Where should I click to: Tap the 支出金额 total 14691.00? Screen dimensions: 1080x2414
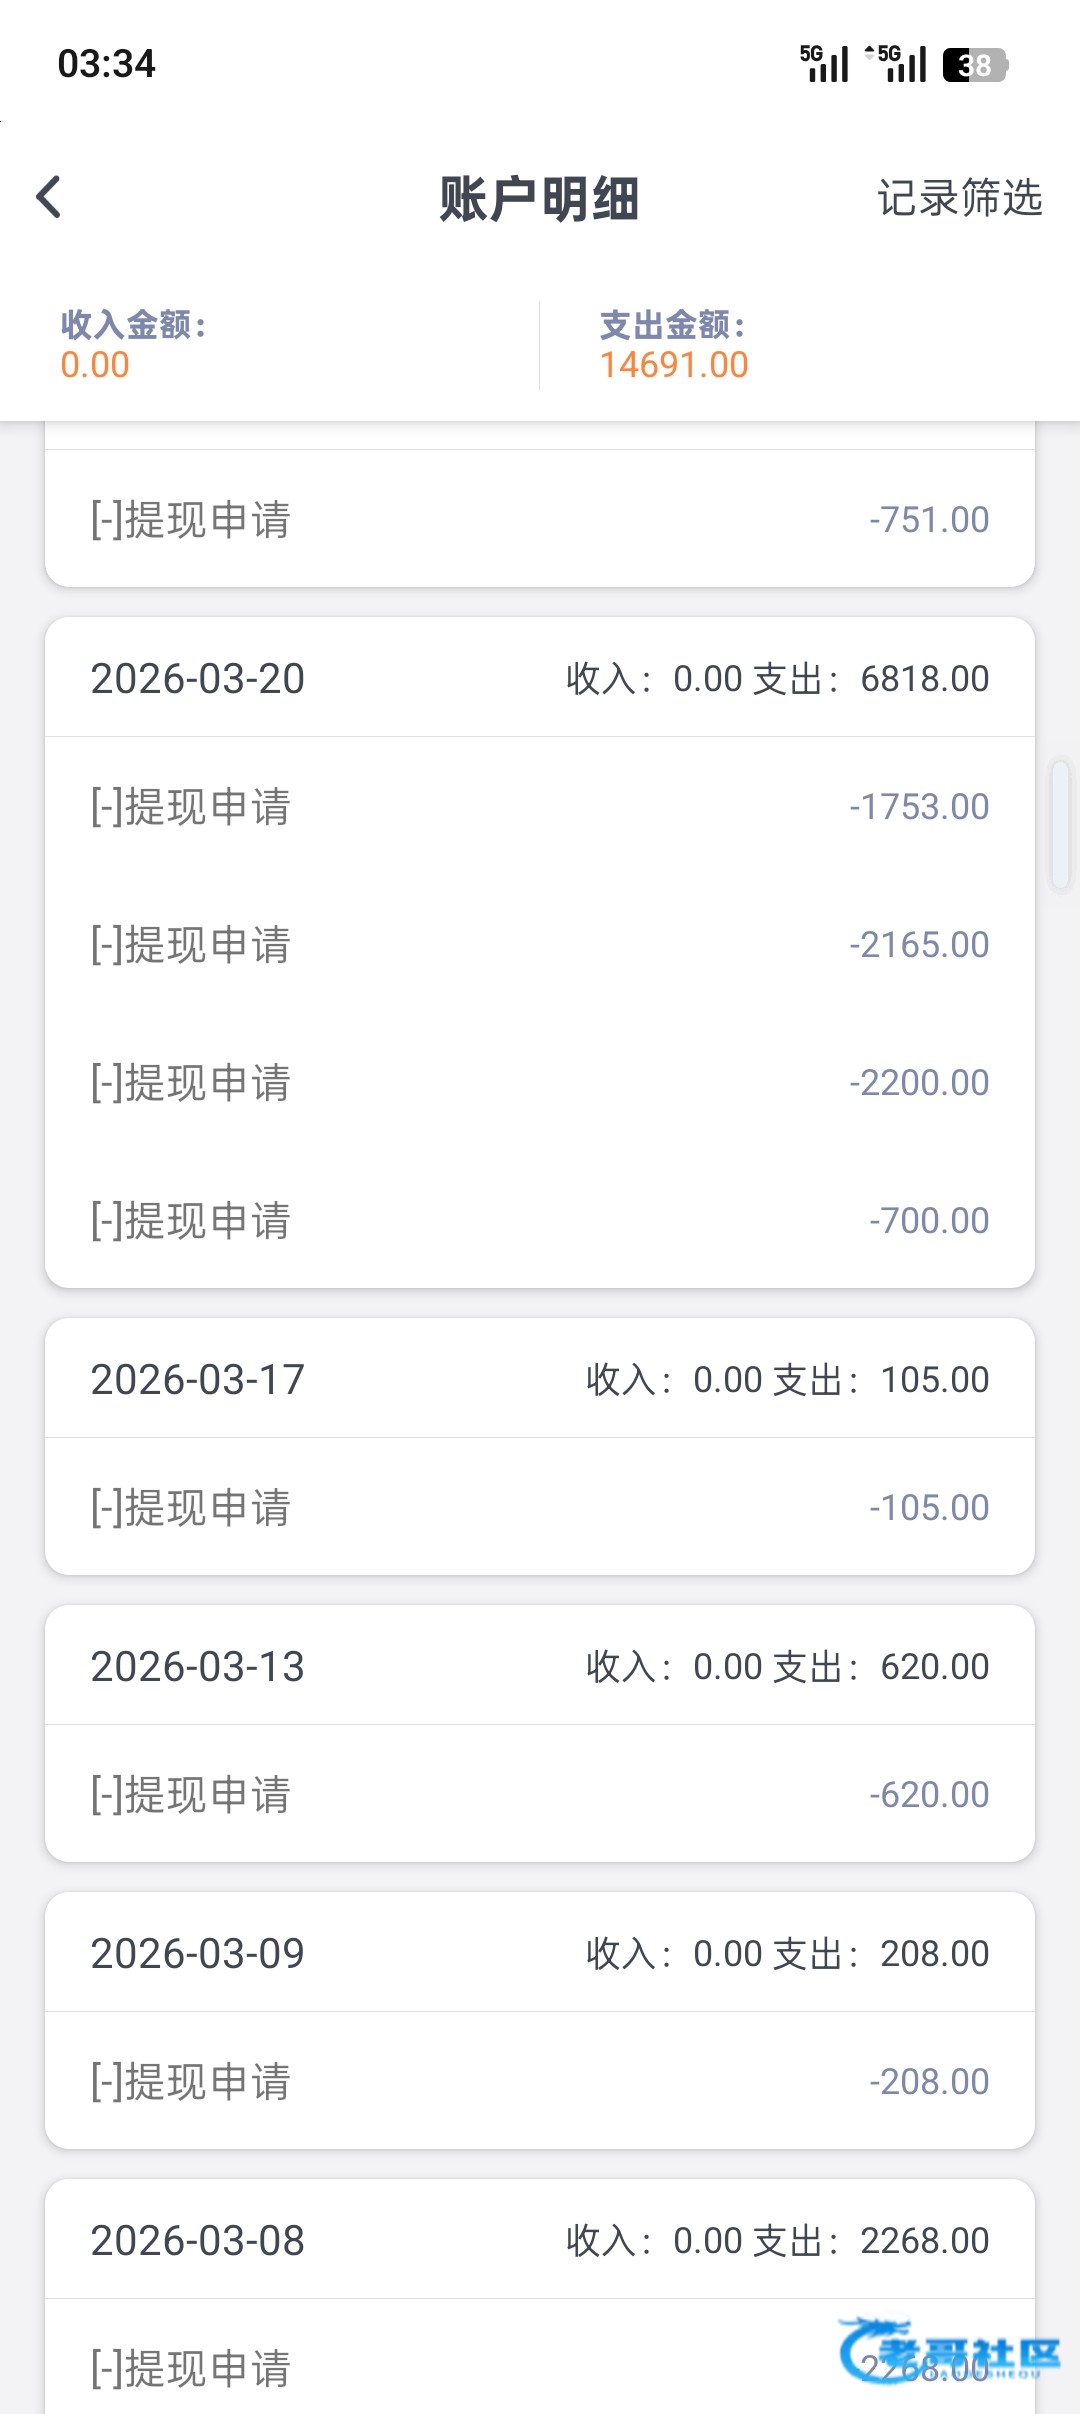(674, 365)
